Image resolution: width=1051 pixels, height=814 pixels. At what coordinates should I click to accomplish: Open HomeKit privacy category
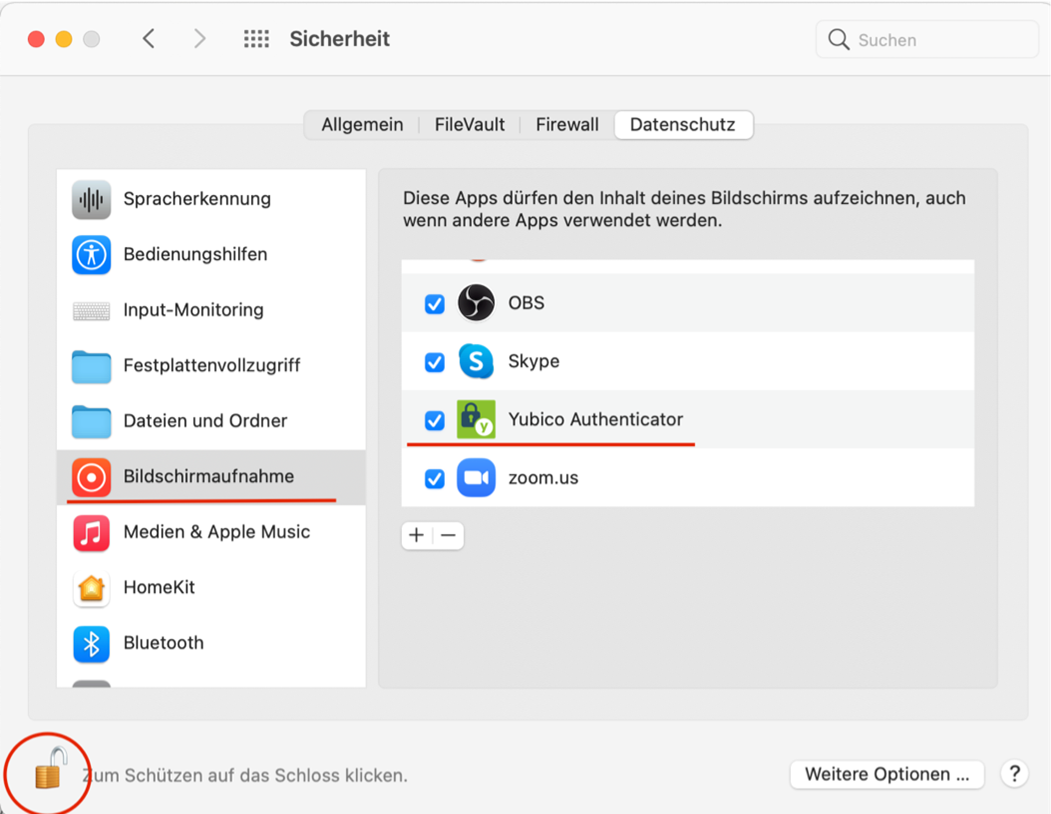pos(158,588)
